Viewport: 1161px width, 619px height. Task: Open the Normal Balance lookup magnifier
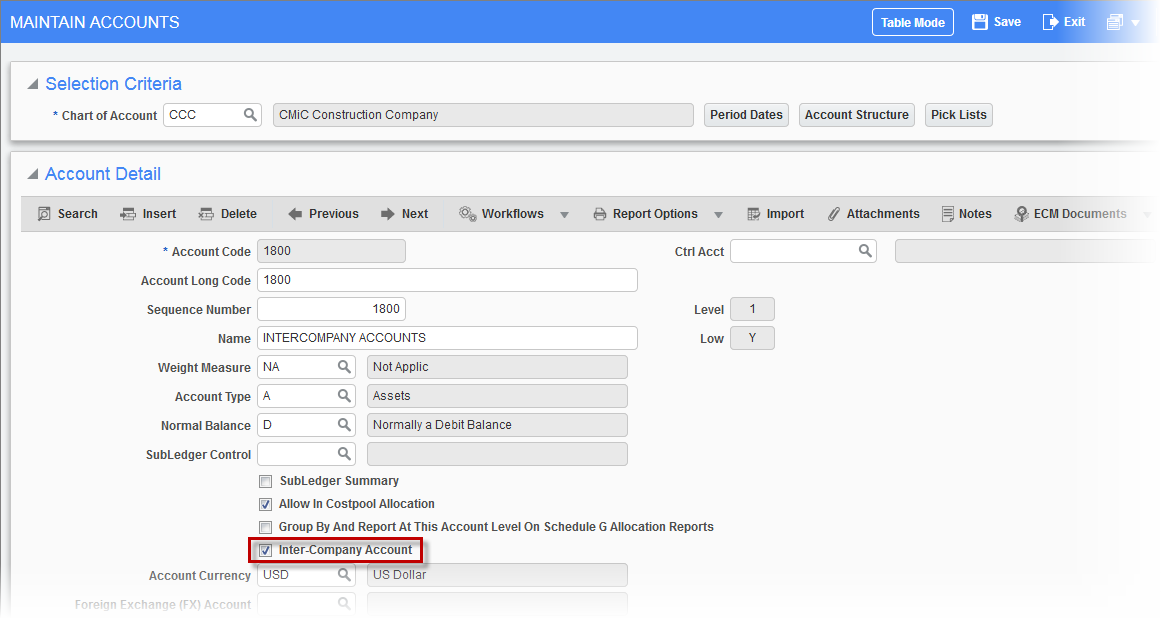coord(344,424)
